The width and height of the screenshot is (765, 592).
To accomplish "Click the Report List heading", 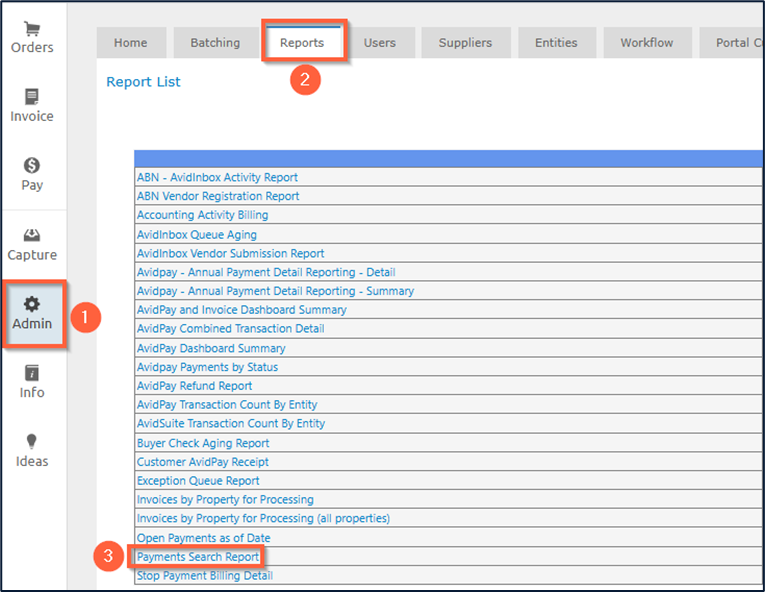I will [x=143, y=82].
